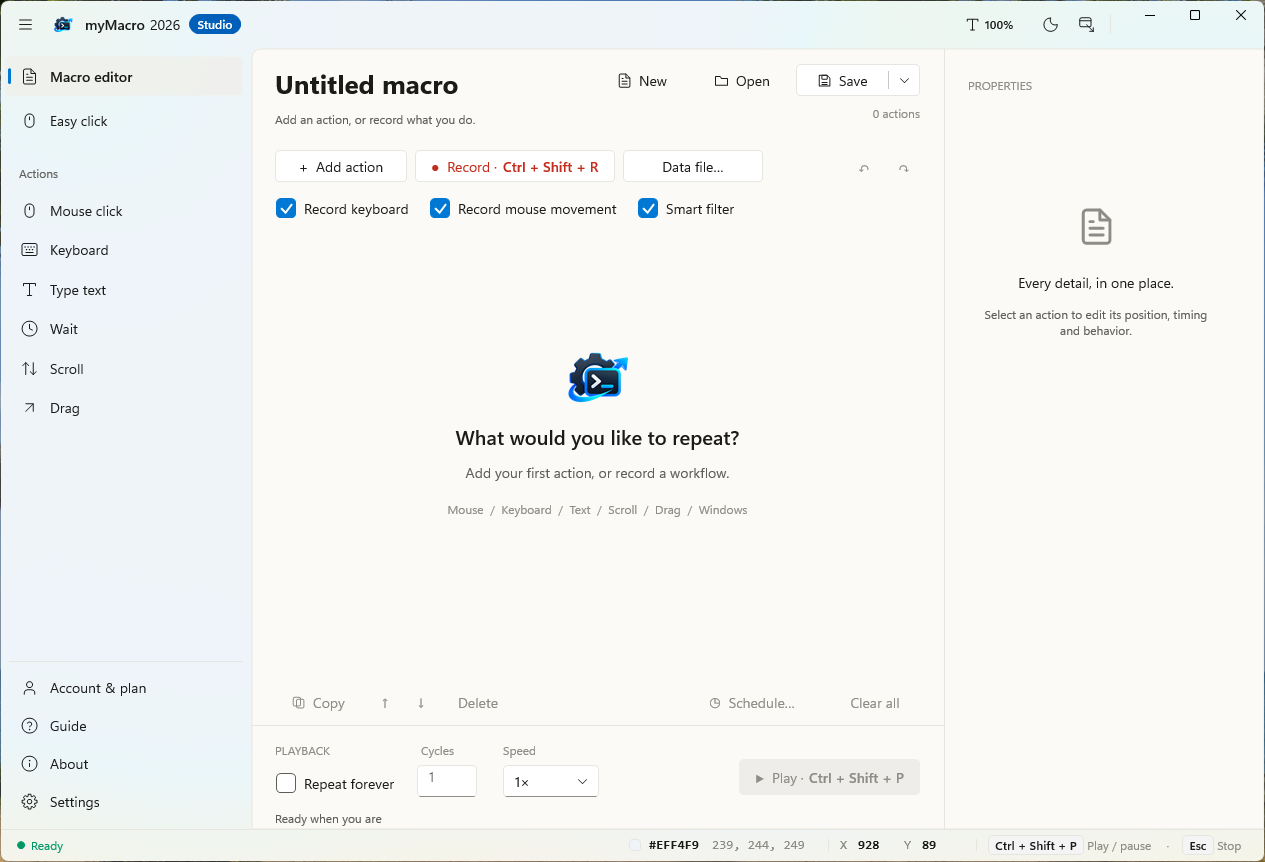Add a Scroll action from sidebar
Screen dimensions: 1265x862
coord(125,369)
